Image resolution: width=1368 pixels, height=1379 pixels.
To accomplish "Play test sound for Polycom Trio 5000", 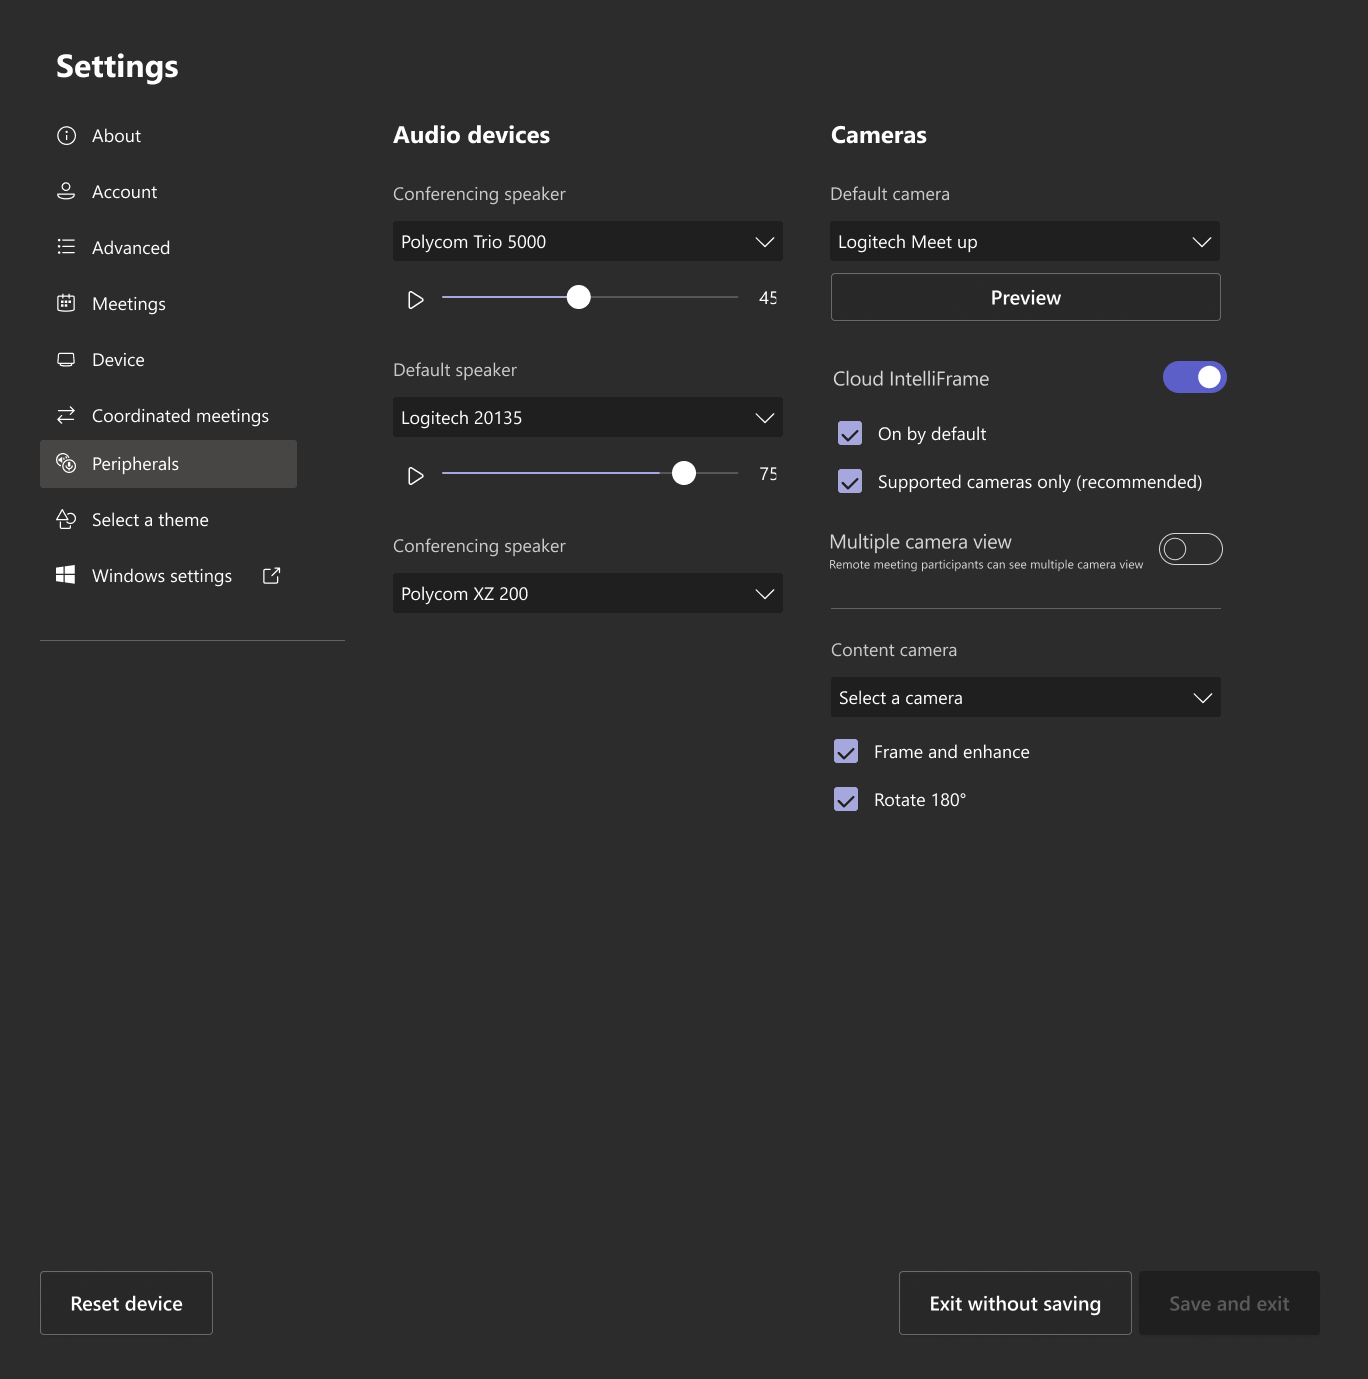I will click(416, 300).
